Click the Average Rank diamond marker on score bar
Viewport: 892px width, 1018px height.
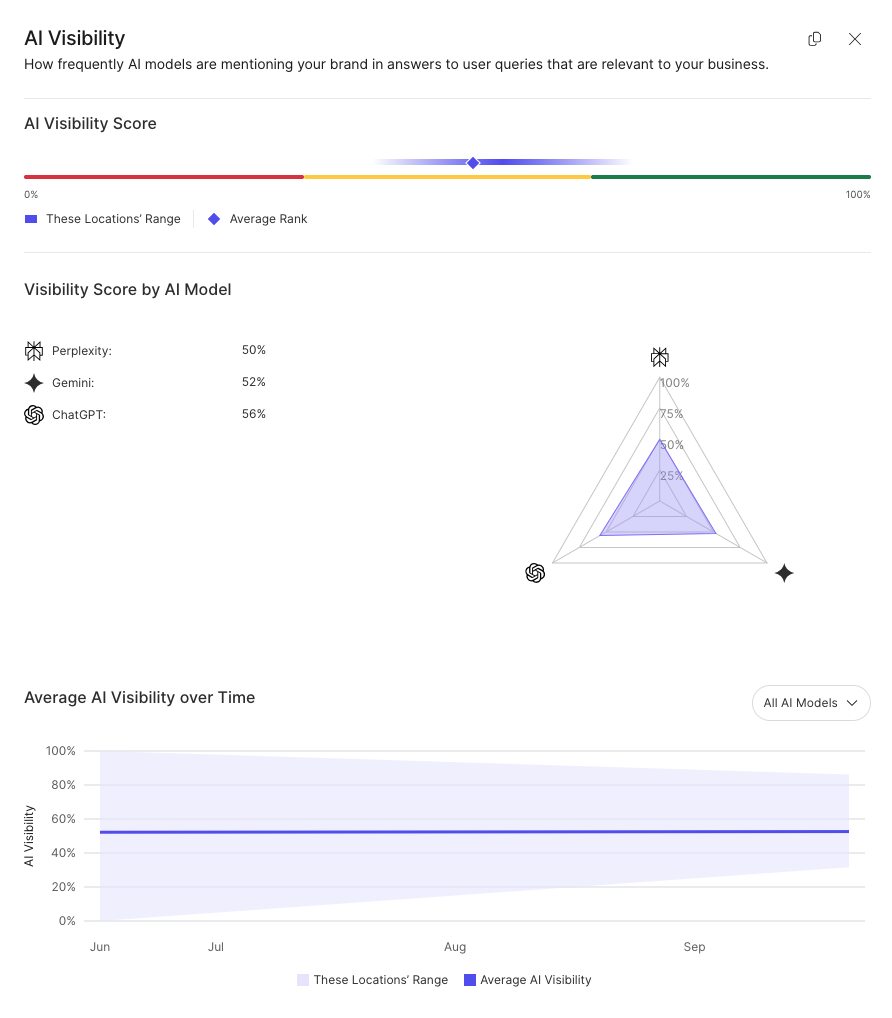pos(473,163)
